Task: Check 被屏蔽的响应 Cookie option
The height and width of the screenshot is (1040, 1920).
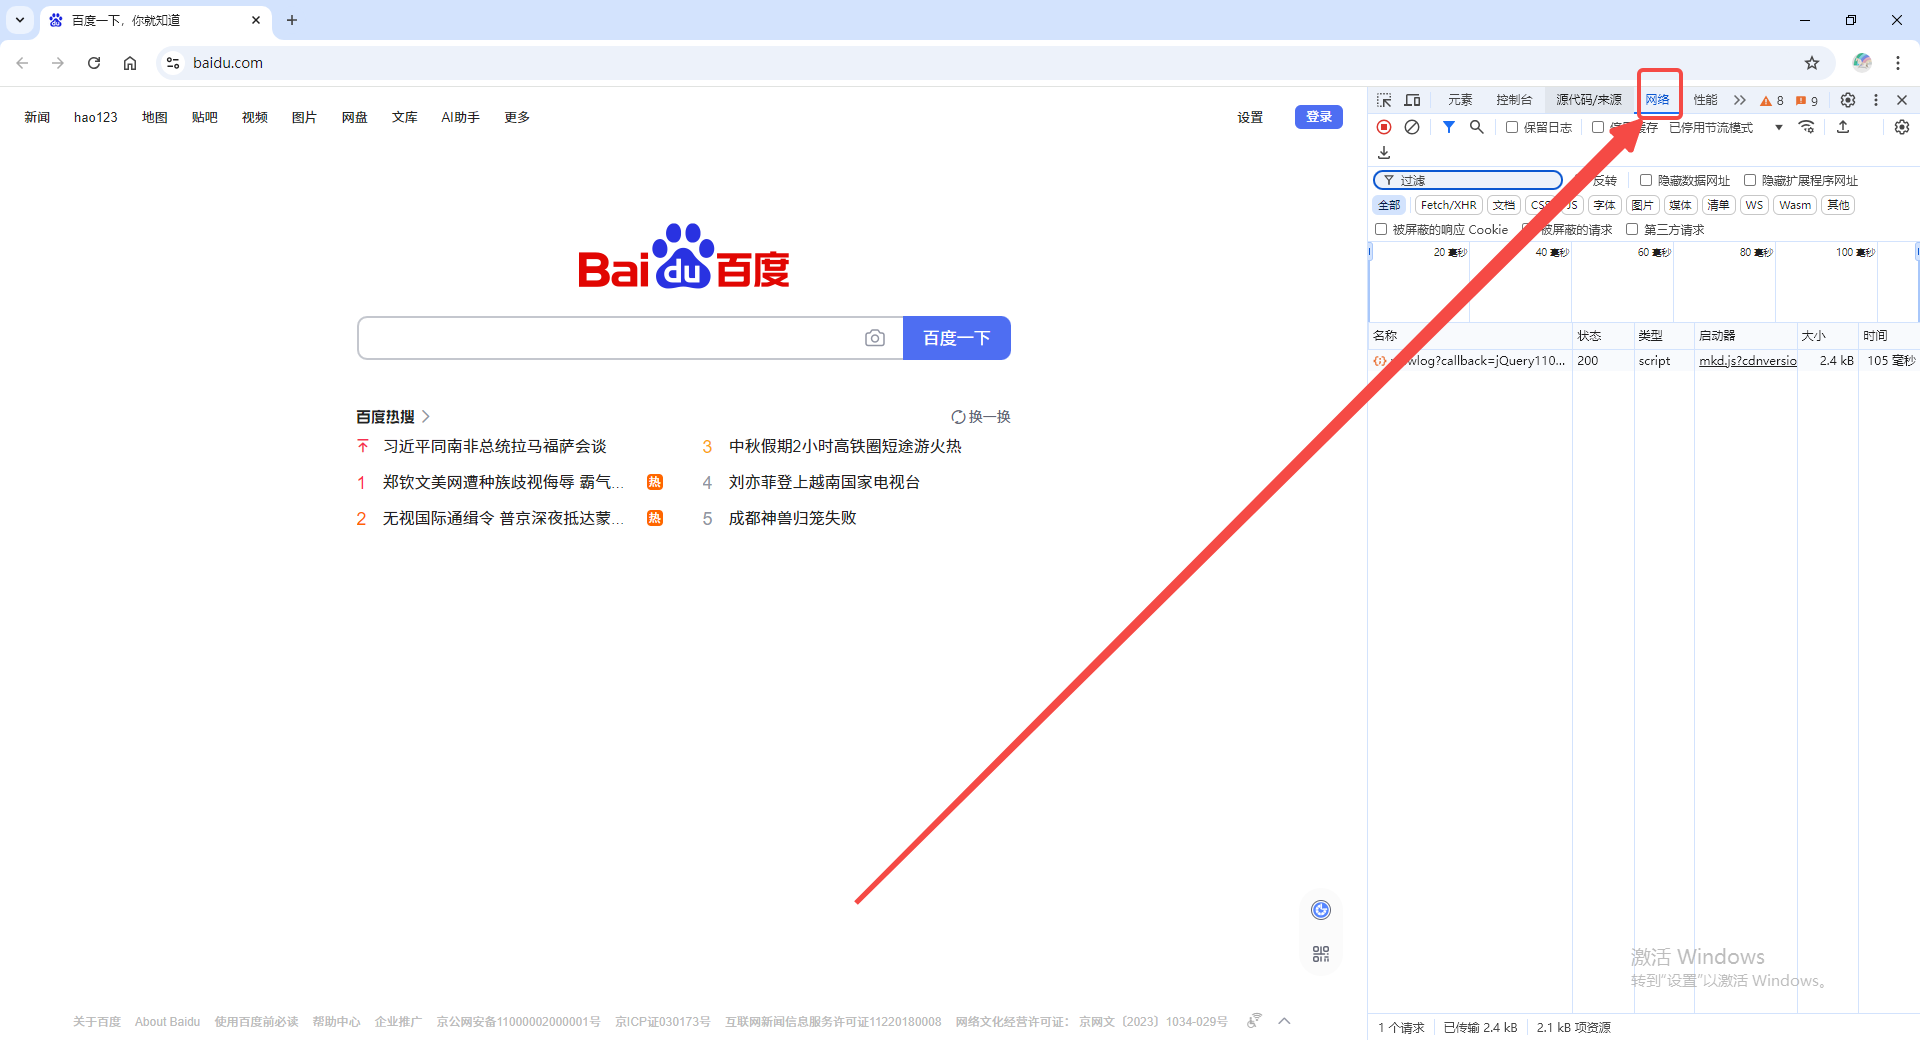Action: 1381,229
